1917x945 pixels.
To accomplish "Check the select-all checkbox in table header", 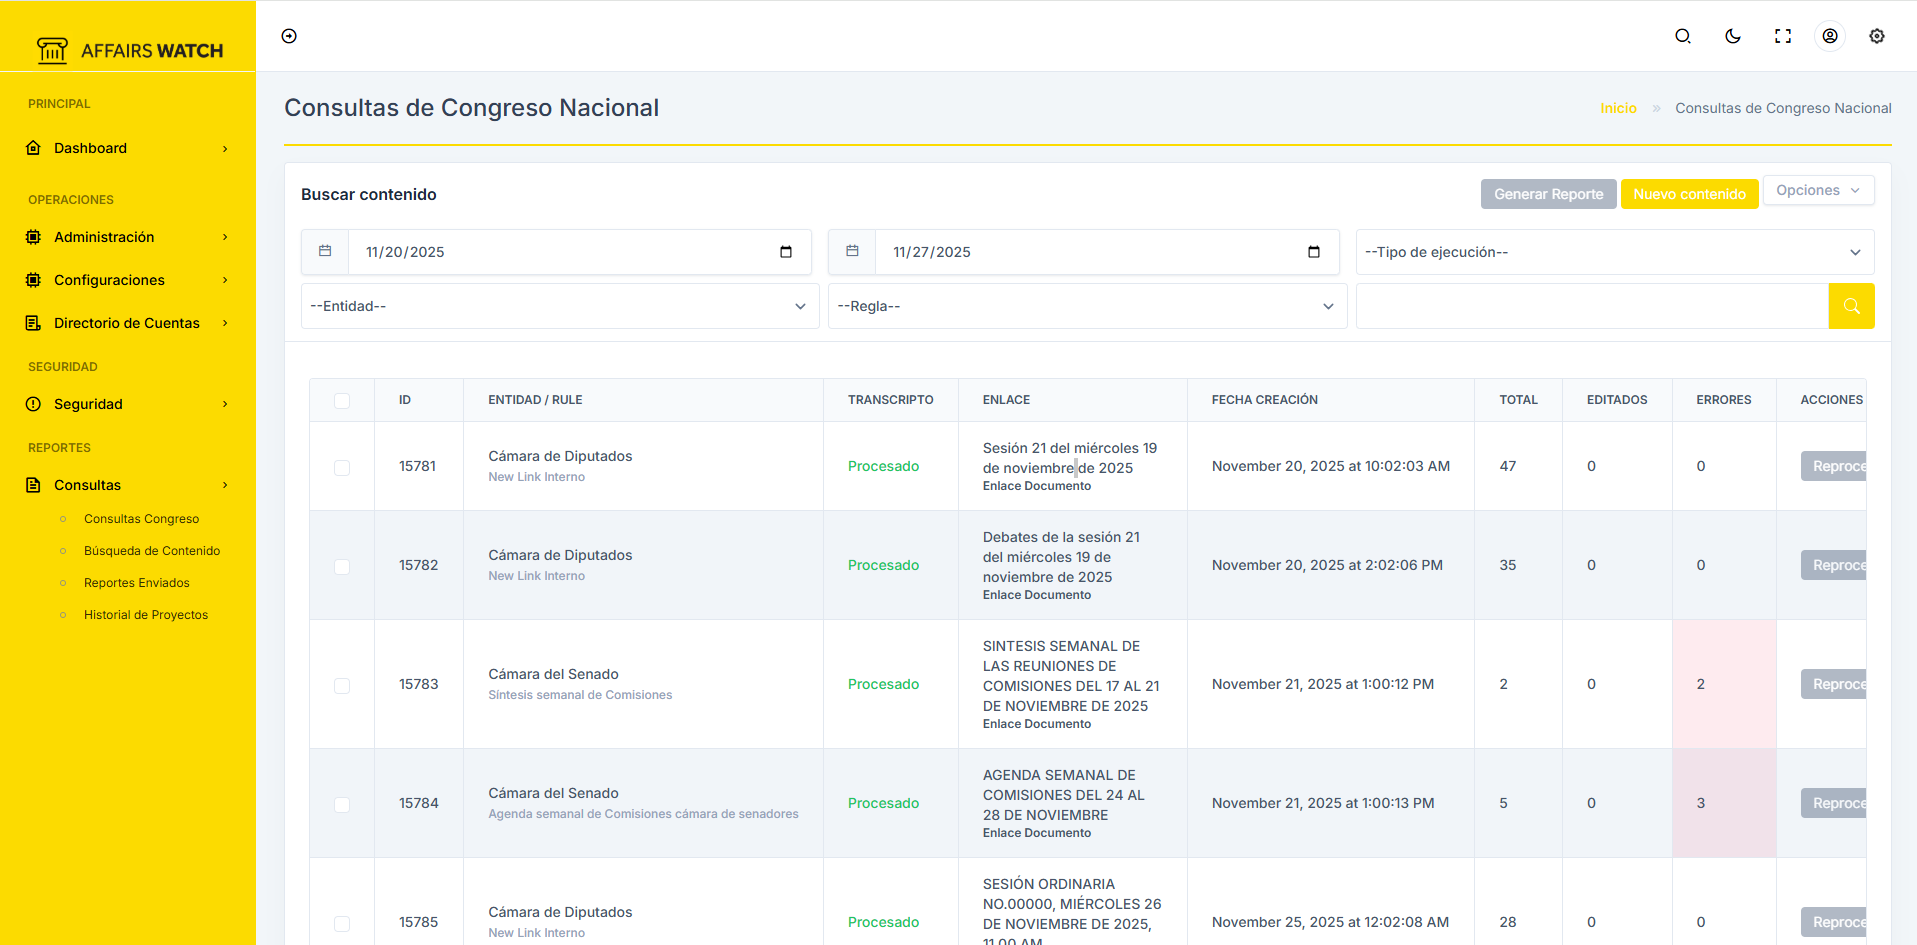I will 342,400.
